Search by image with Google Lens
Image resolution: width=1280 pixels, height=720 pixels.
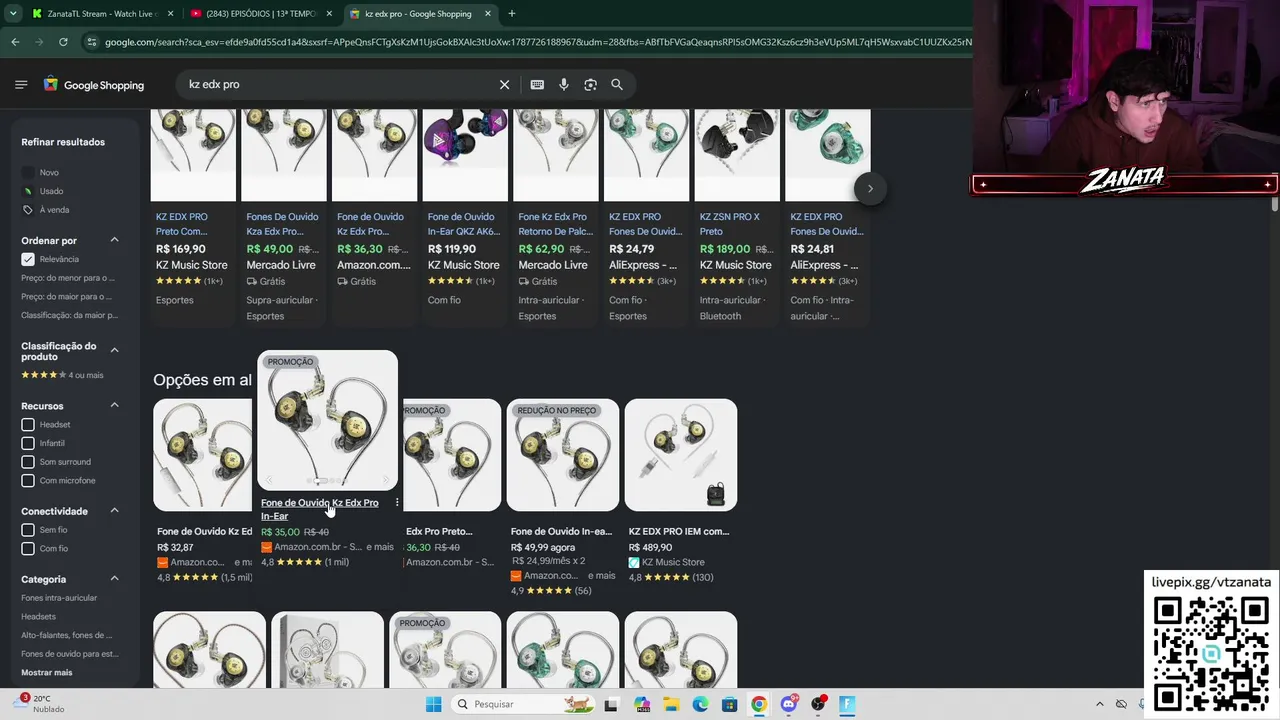pos(590,85)
